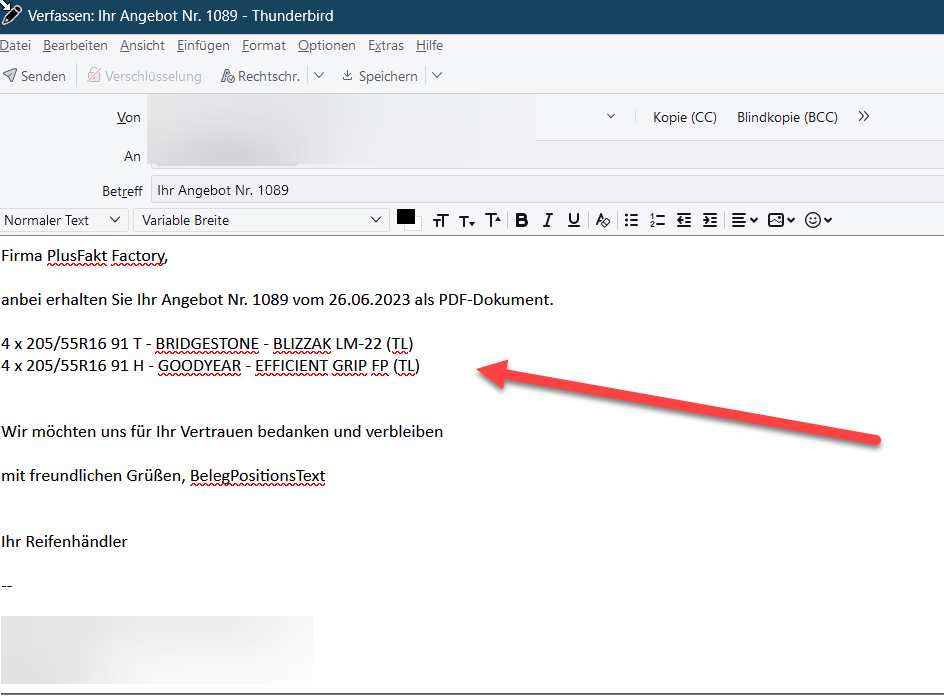Open the text alignment dropdown

[744, 220]
